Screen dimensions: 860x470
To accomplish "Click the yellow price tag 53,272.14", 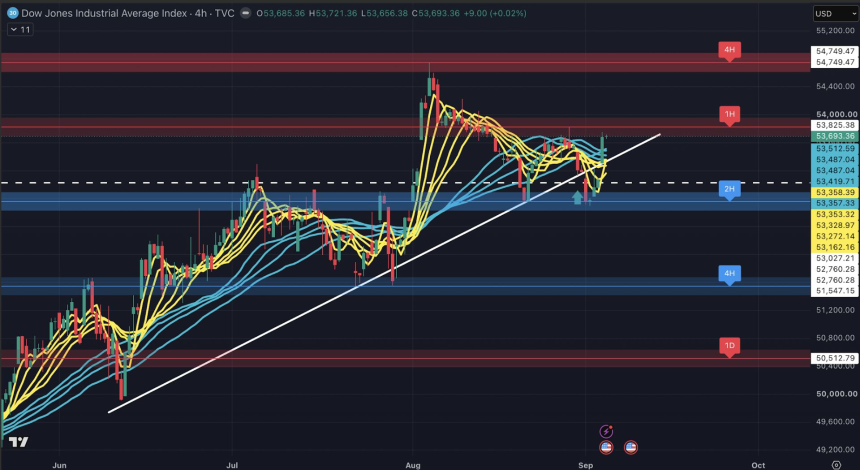I will 835,236.
